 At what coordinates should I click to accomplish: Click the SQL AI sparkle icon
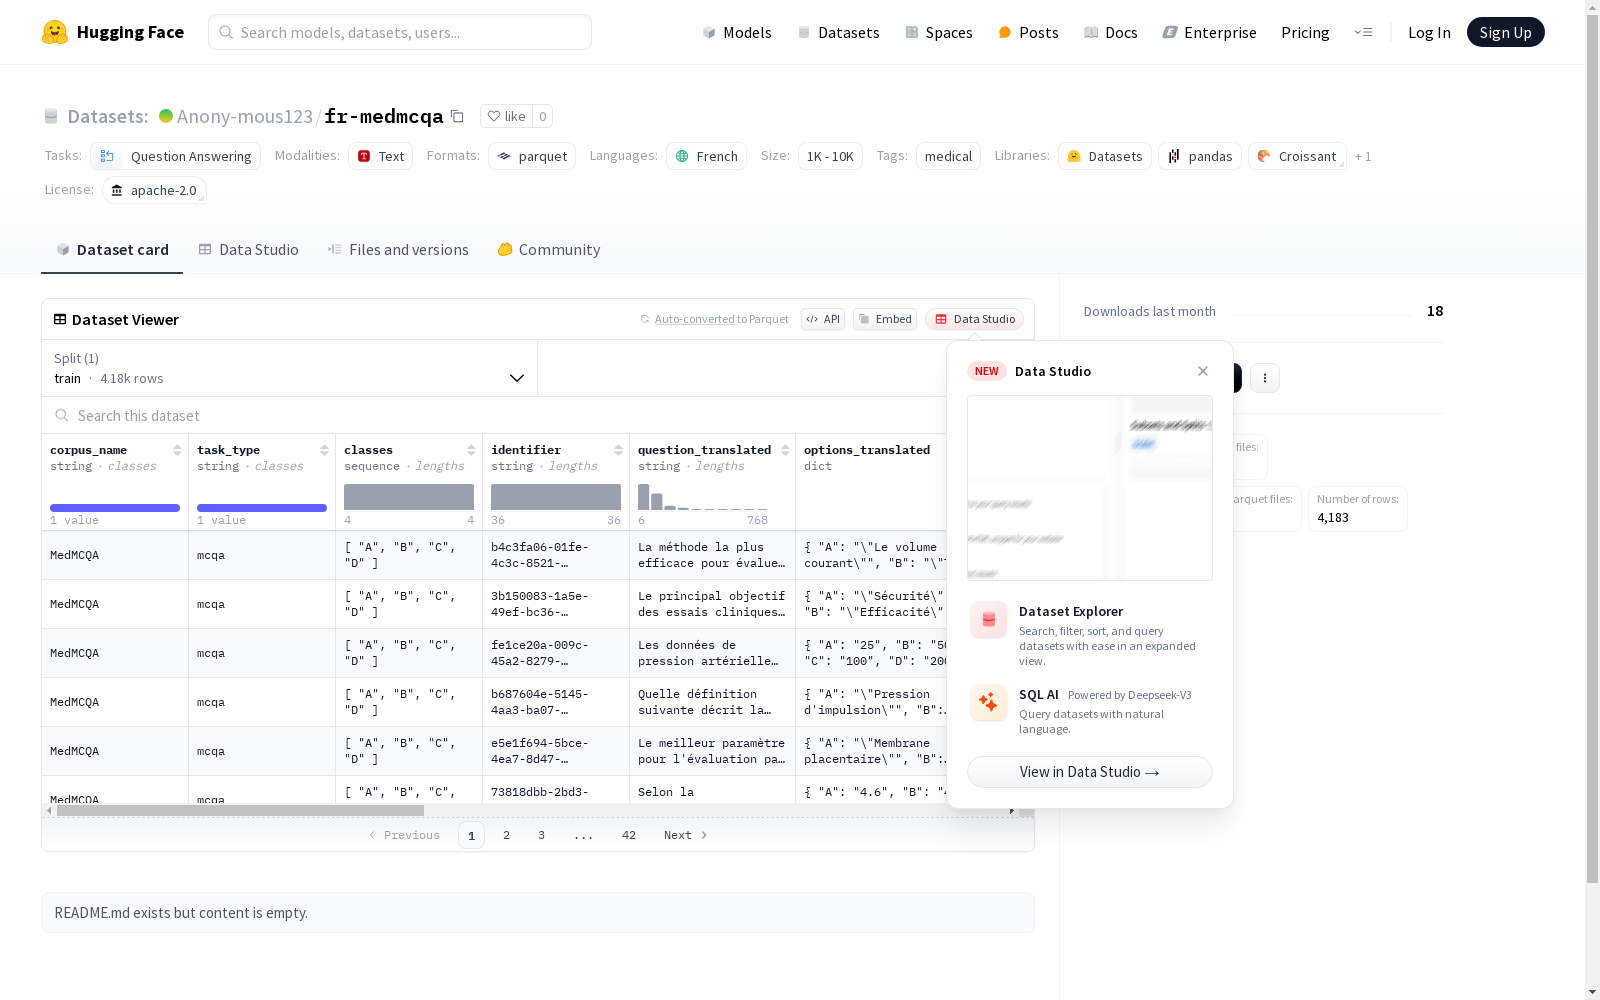(x=989, y=702)
